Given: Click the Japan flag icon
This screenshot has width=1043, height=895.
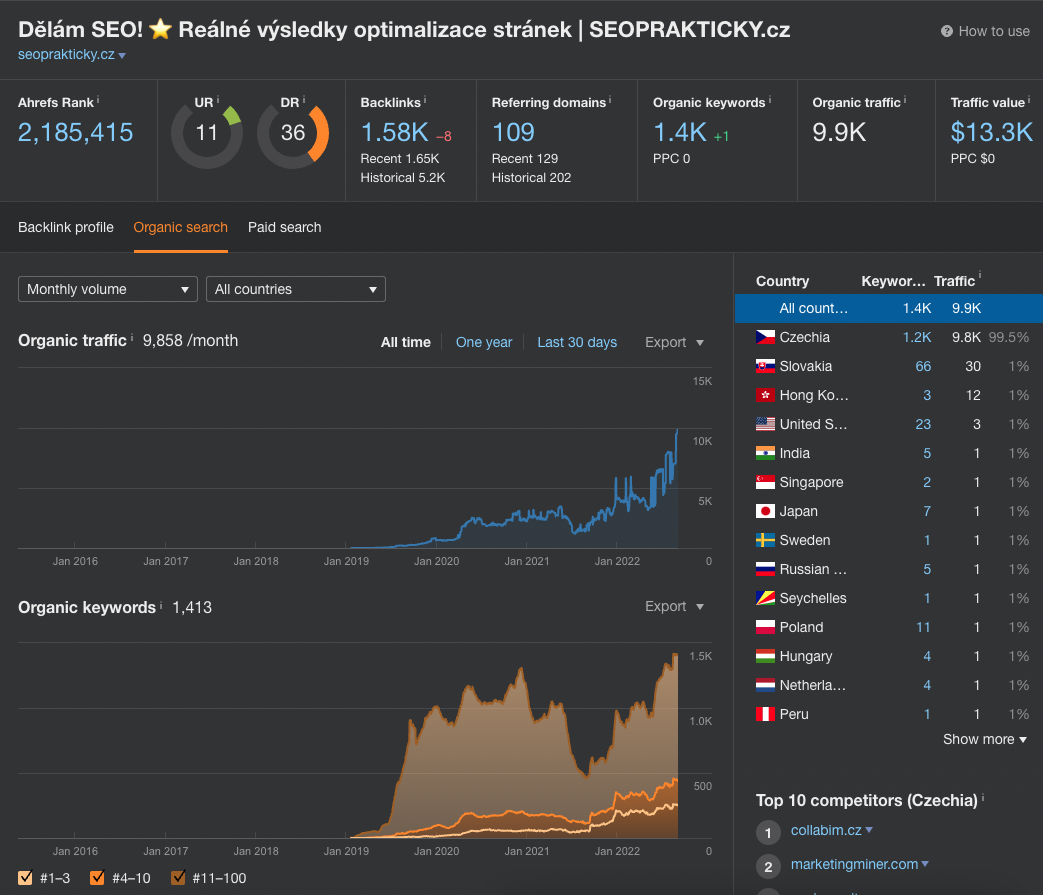Looking at the screenshot, I should point(766,511).
